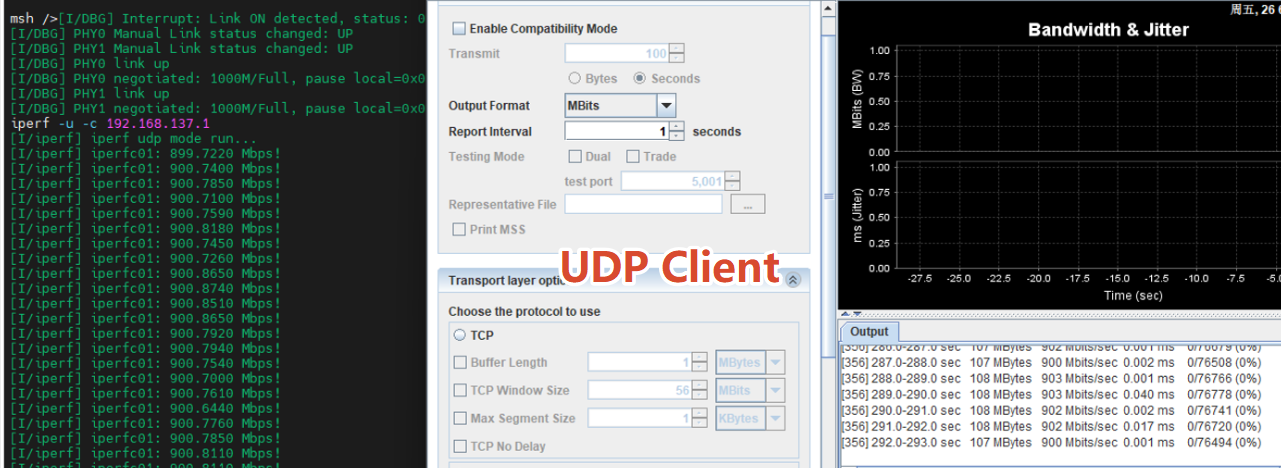Click terminal line 'iperf udp mode run...'
The width and height of the screenshot is (1281, 468).
[x=133, y=138]
